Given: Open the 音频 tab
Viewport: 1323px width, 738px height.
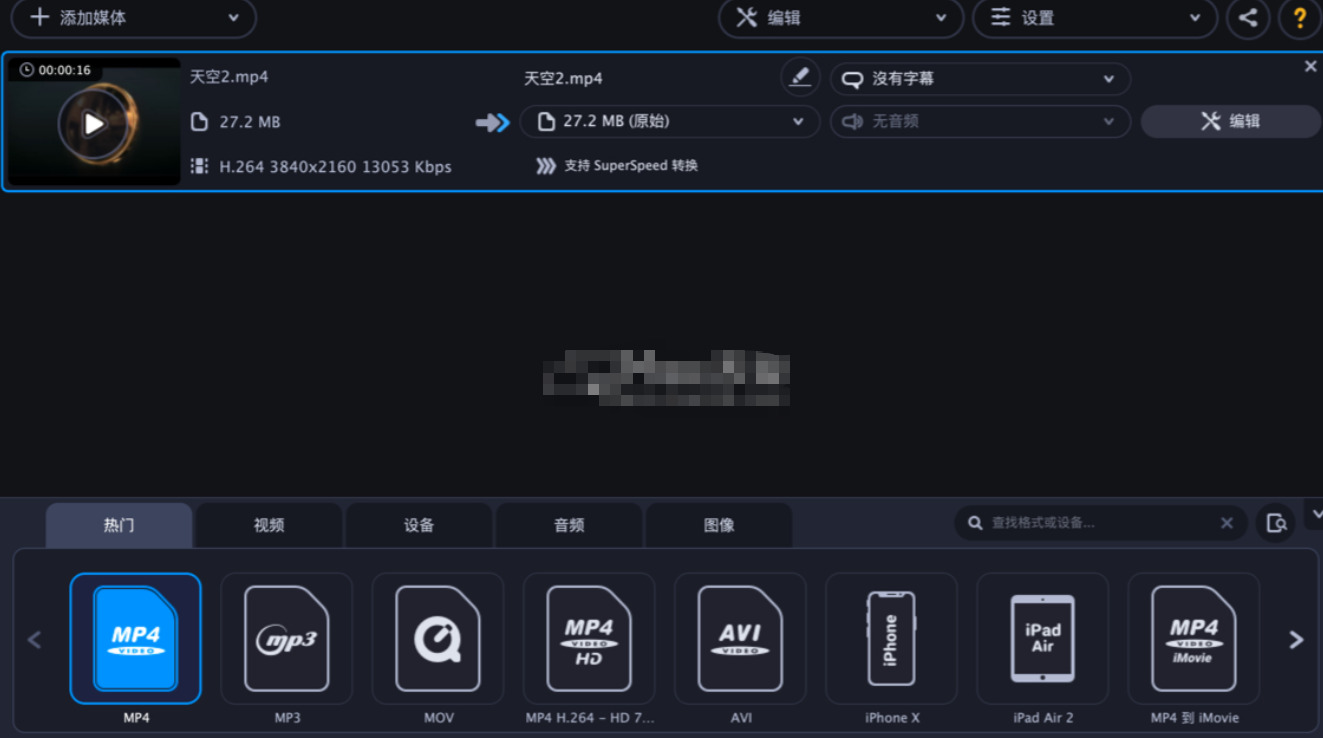Looking at the screenshot, I should click(x=569, y=525).
